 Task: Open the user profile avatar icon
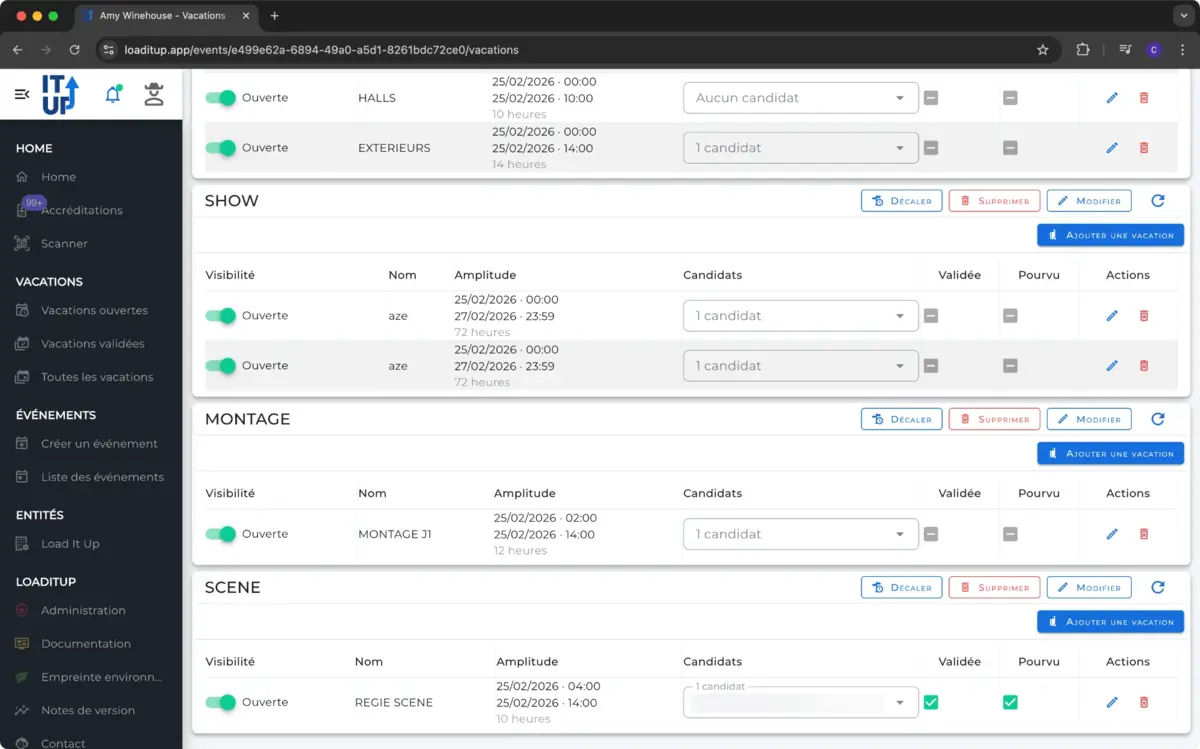153,95
